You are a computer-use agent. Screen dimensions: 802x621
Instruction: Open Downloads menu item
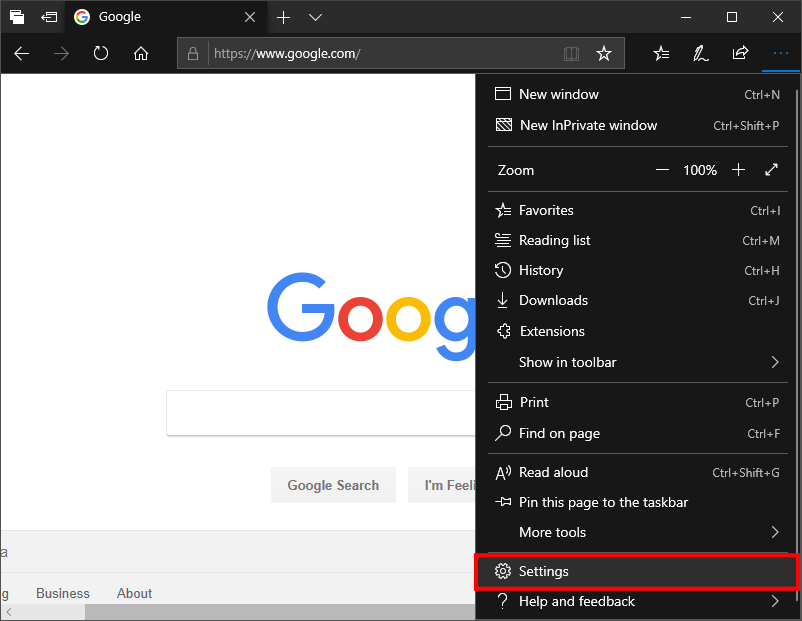(637, 300)
